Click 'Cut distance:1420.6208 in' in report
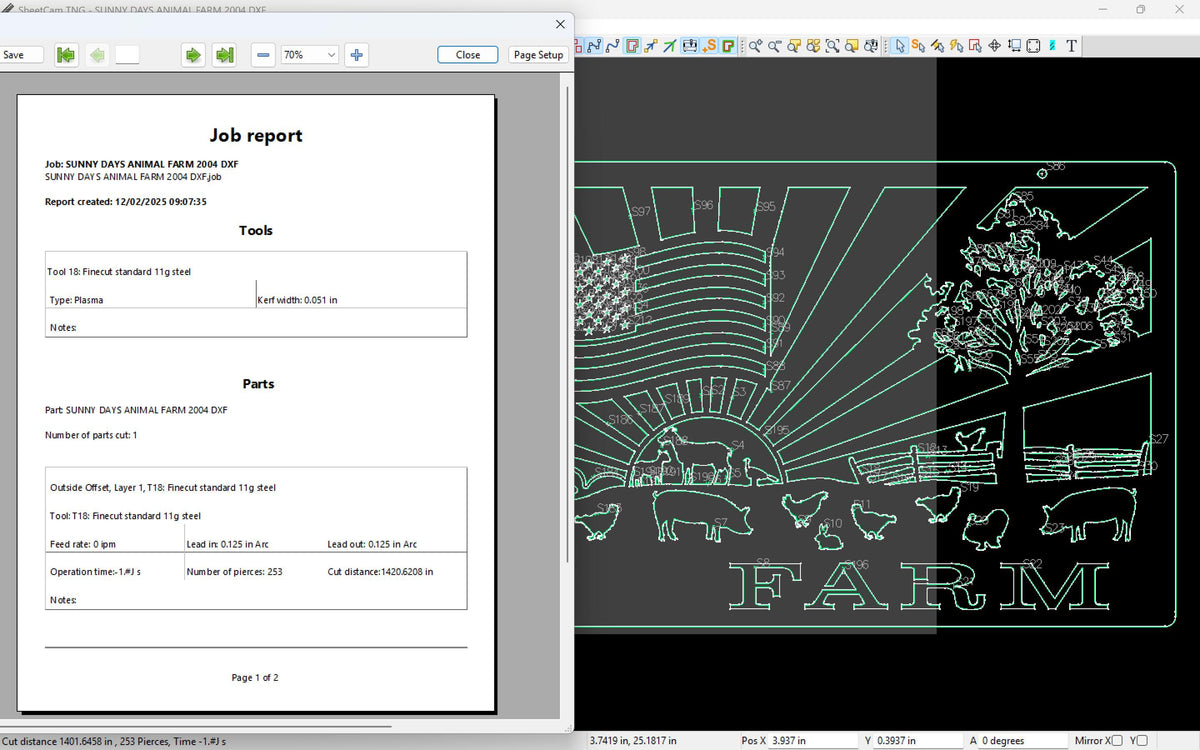 [380, 572]
